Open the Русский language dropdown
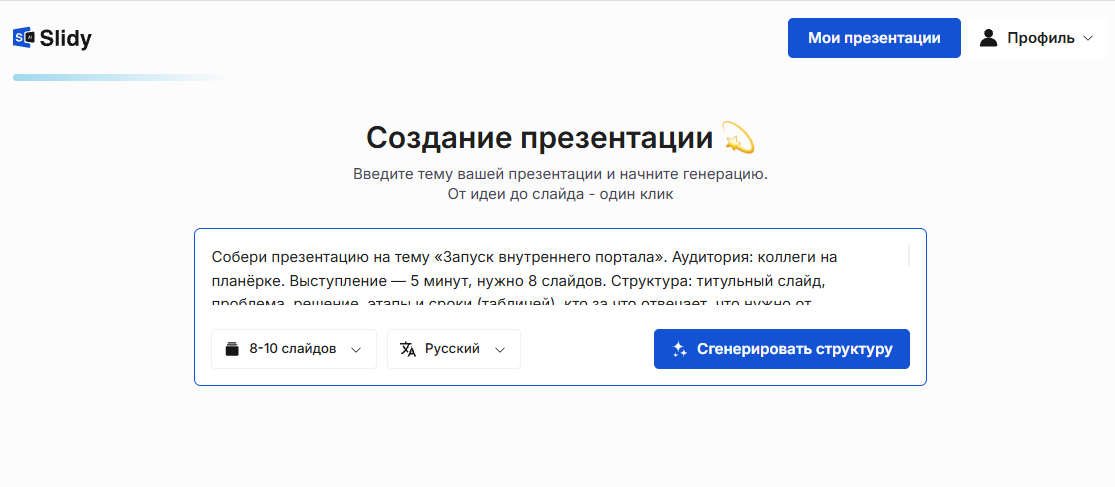 click(454, 349)
